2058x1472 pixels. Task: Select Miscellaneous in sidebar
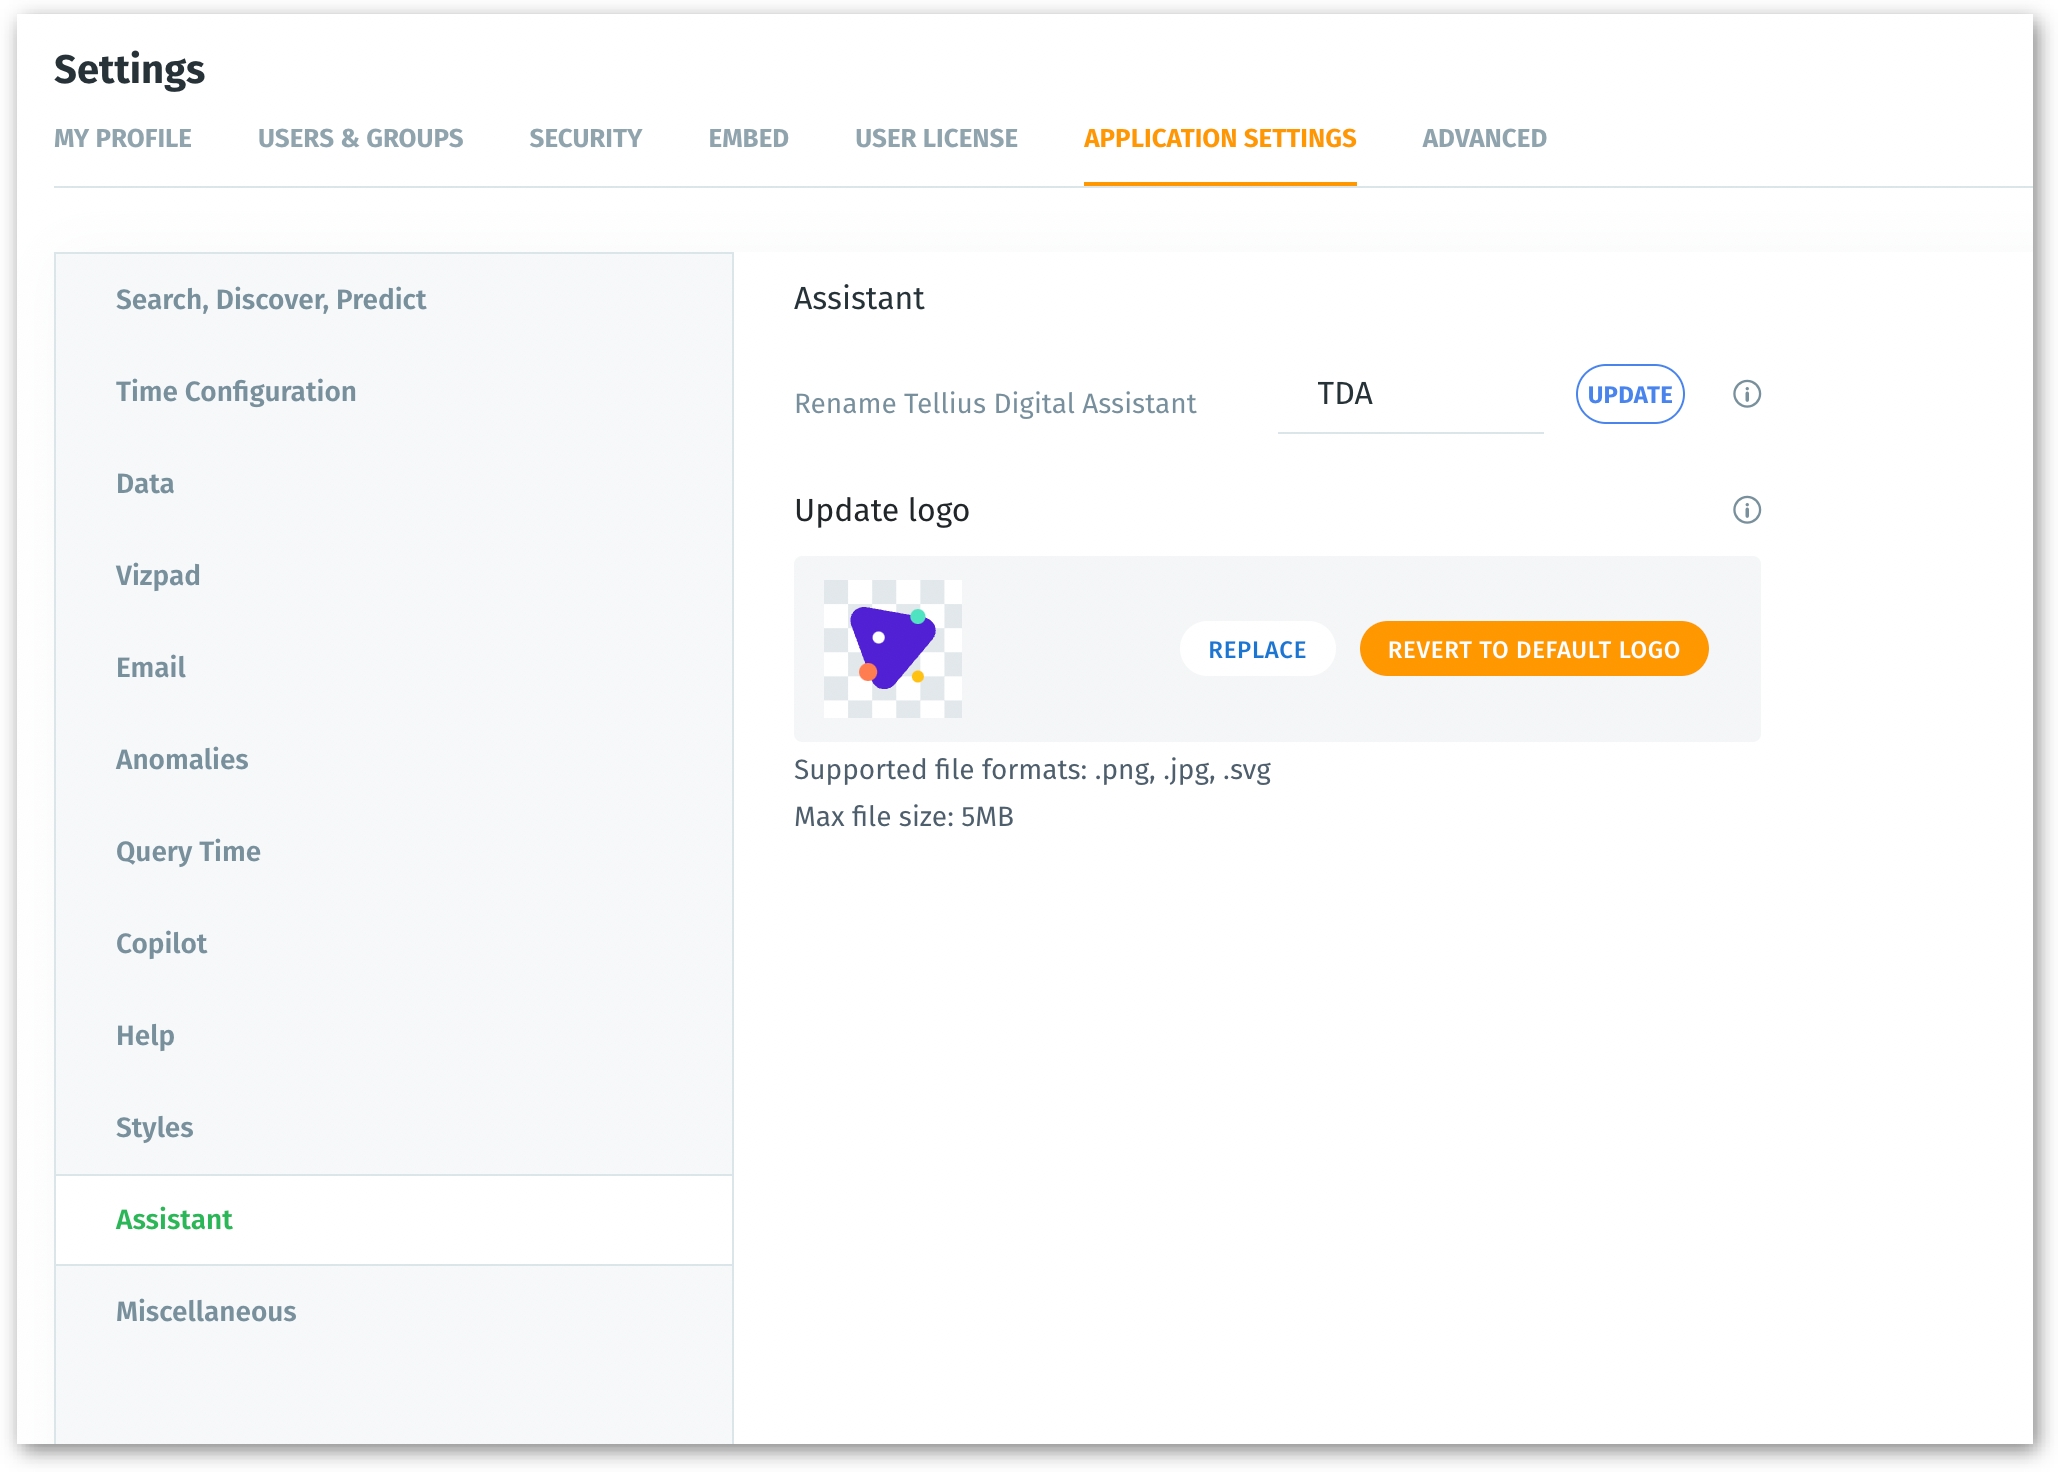[x=206, y=1312]
